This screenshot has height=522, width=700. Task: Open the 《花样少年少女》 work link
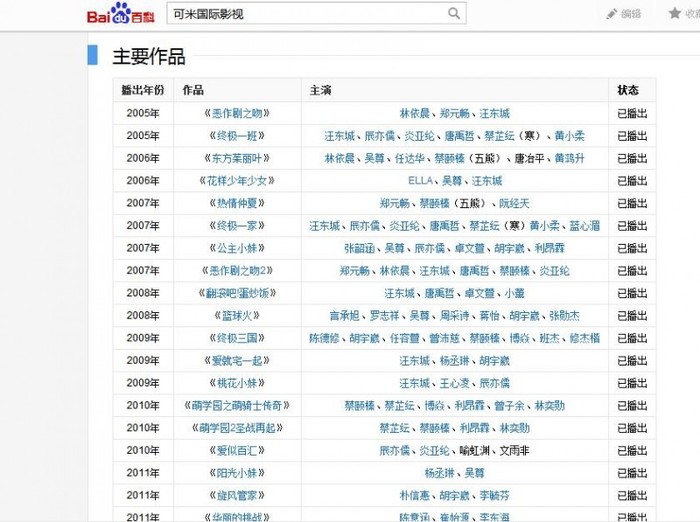coord(237,181)
